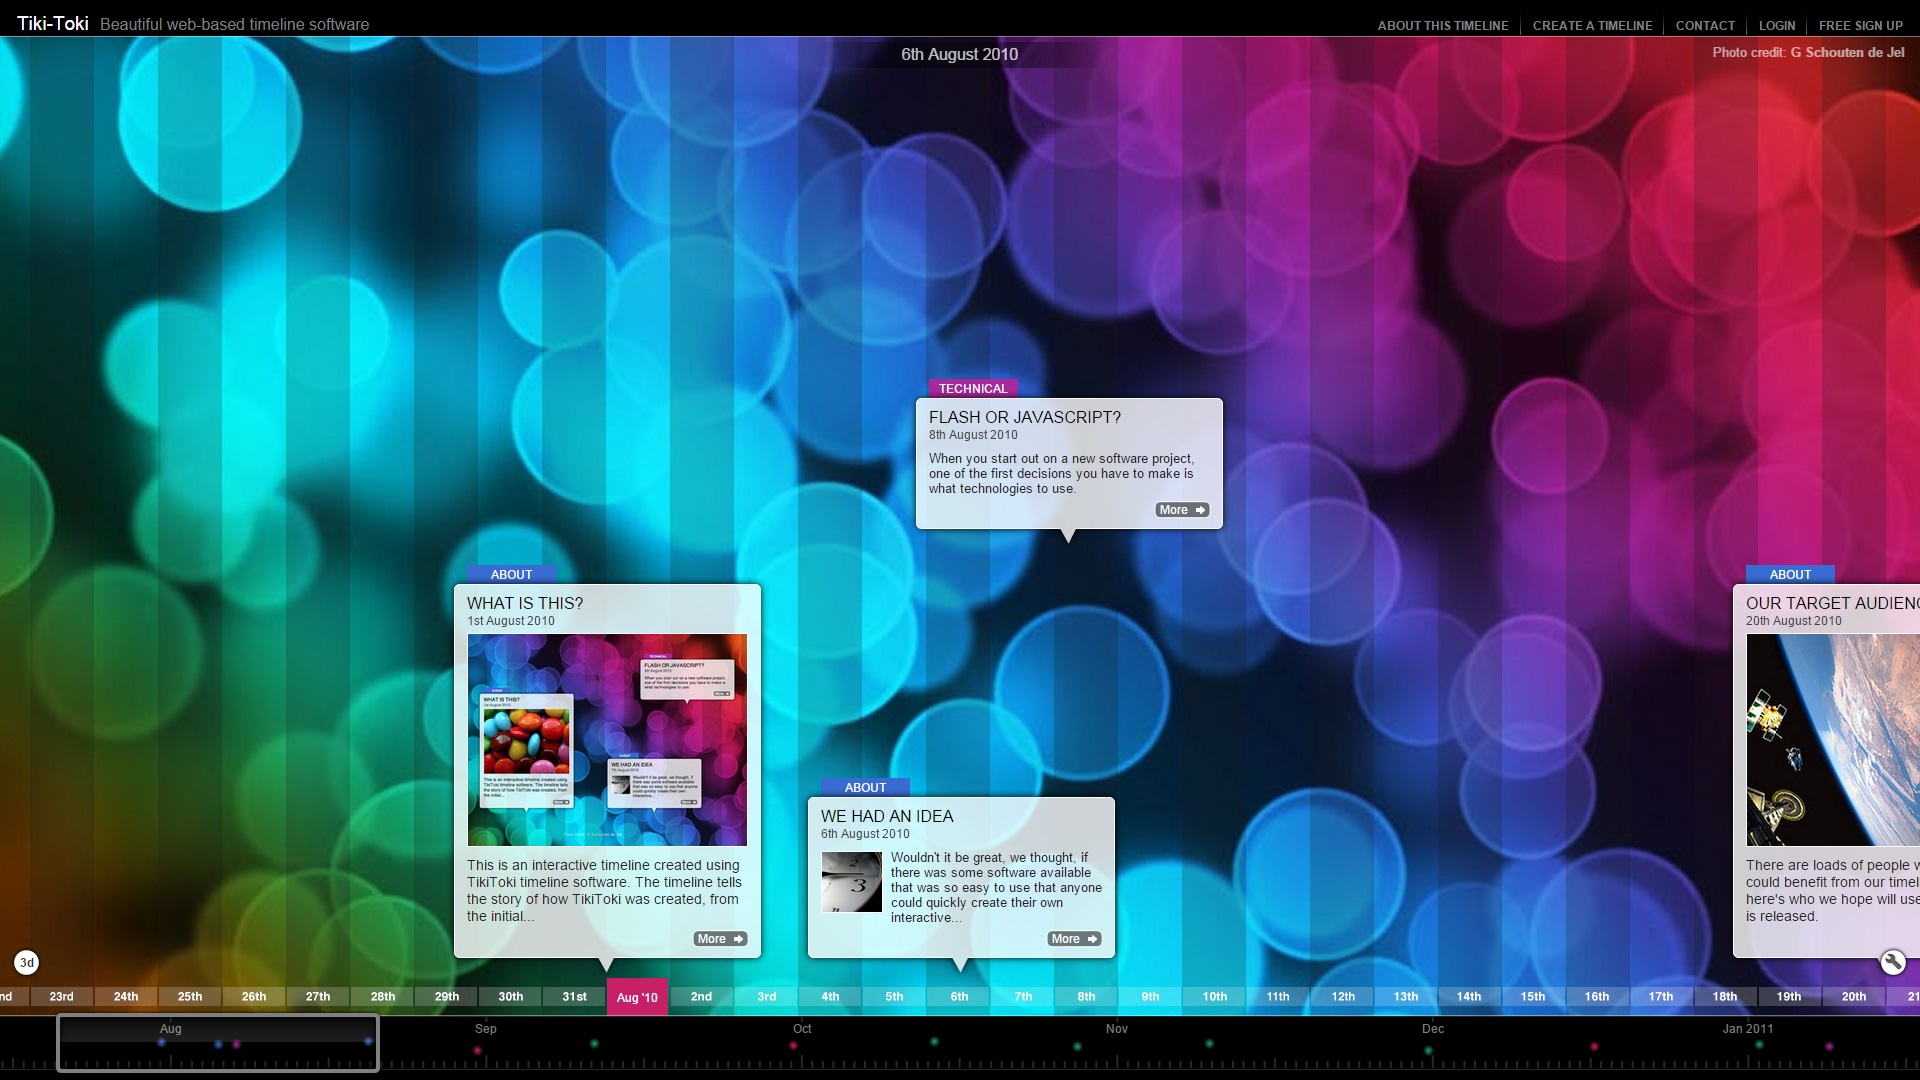The height and width of the screenshot is (1080, 1920).
Task: Open Create A Timeline menu item
Action: pos(1592,26)
